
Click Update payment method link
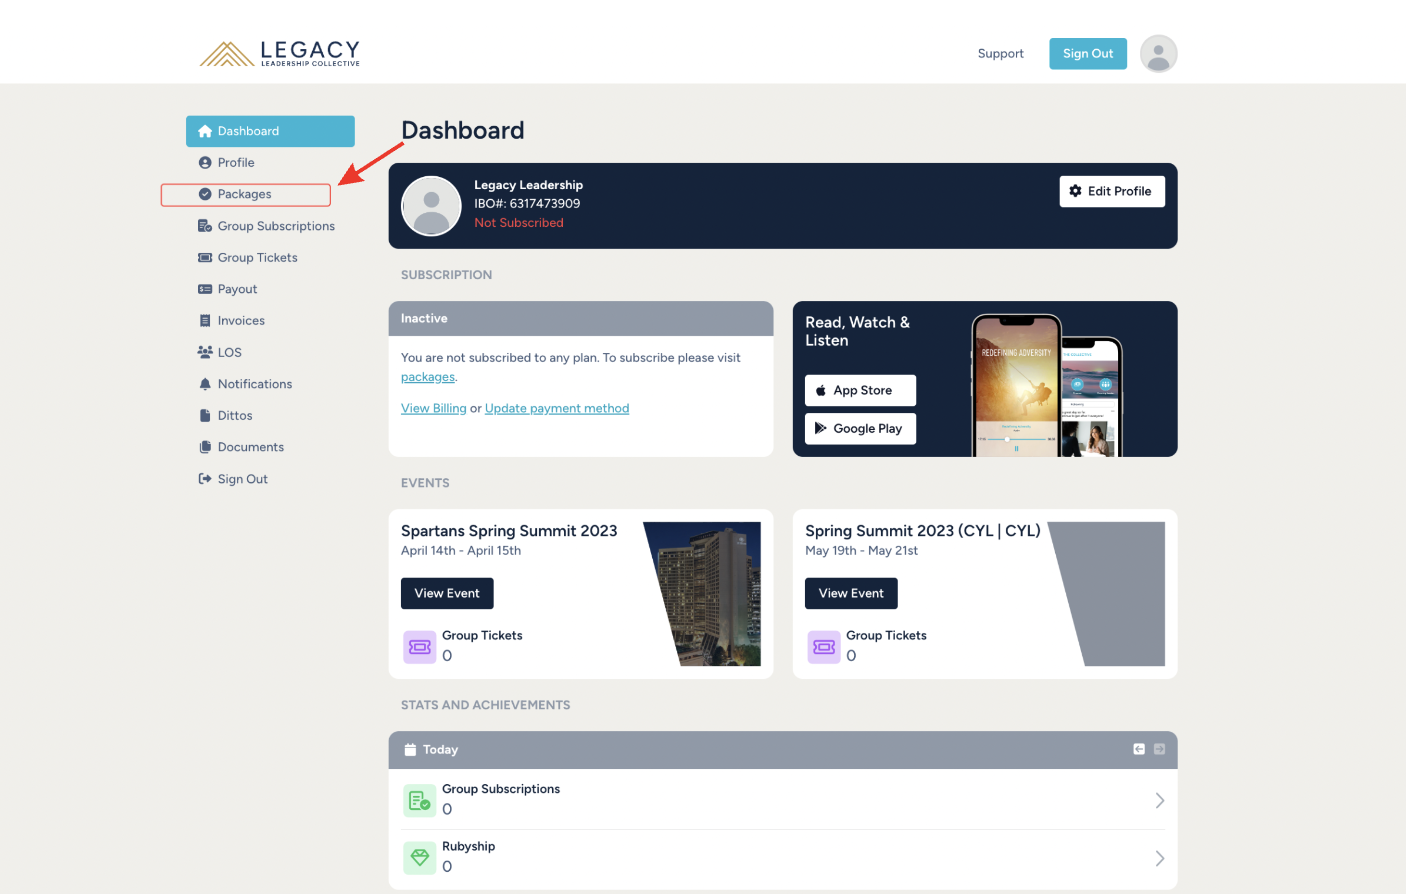coord(557,408)
